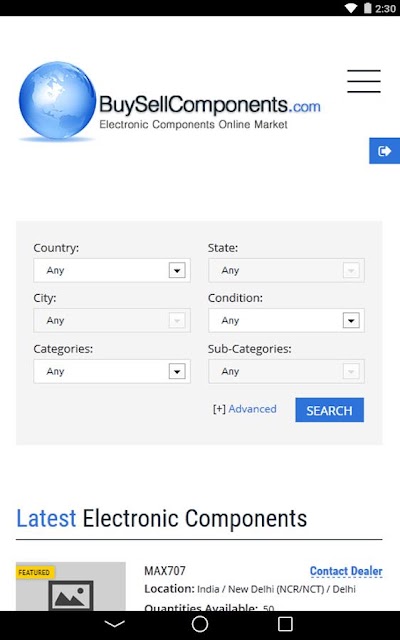Image resolution: width=400 pixels, height=640 pixels.
Task: Open the Condition dropdown
Action: point(286,320)
